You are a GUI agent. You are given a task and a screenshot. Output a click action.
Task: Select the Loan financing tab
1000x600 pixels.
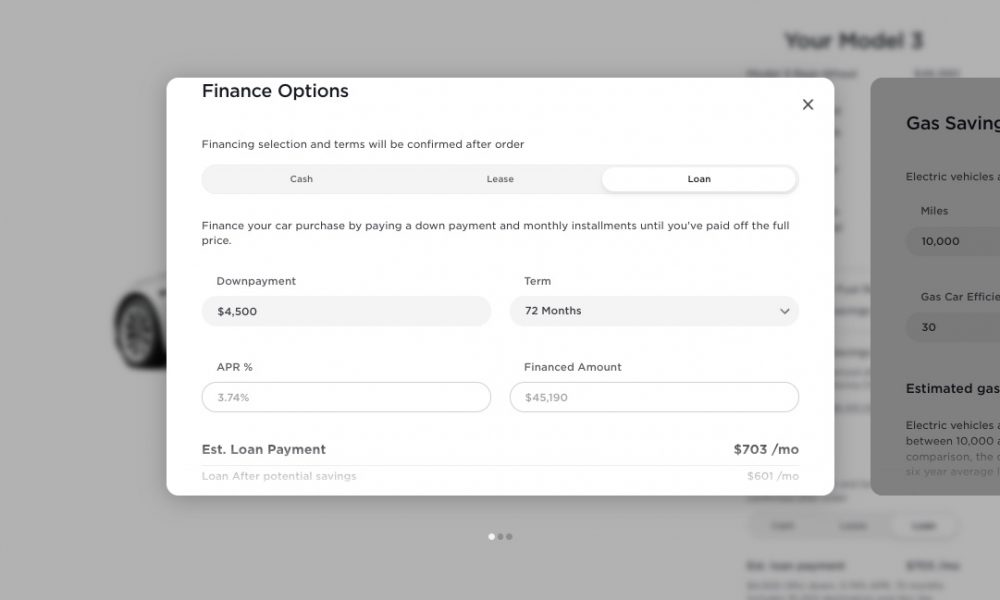coord(699,179)
